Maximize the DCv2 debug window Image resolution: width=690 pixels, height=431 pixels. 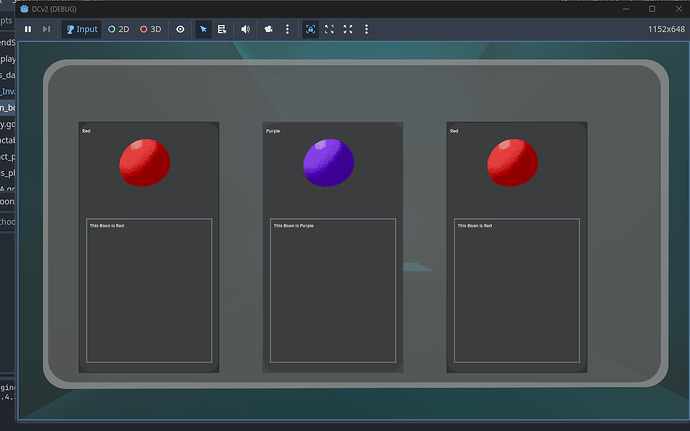(651, 8)
